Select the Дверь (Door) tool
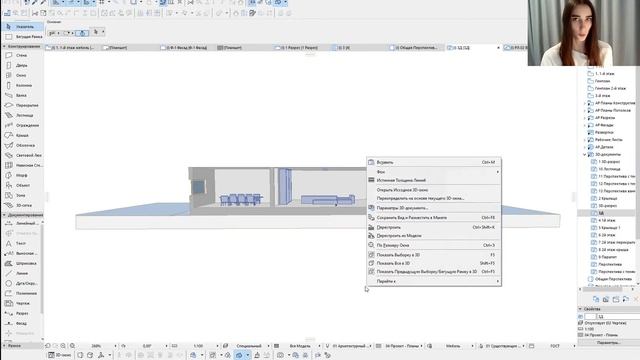The width and height of the screenshot is (640, 360). 22,65
